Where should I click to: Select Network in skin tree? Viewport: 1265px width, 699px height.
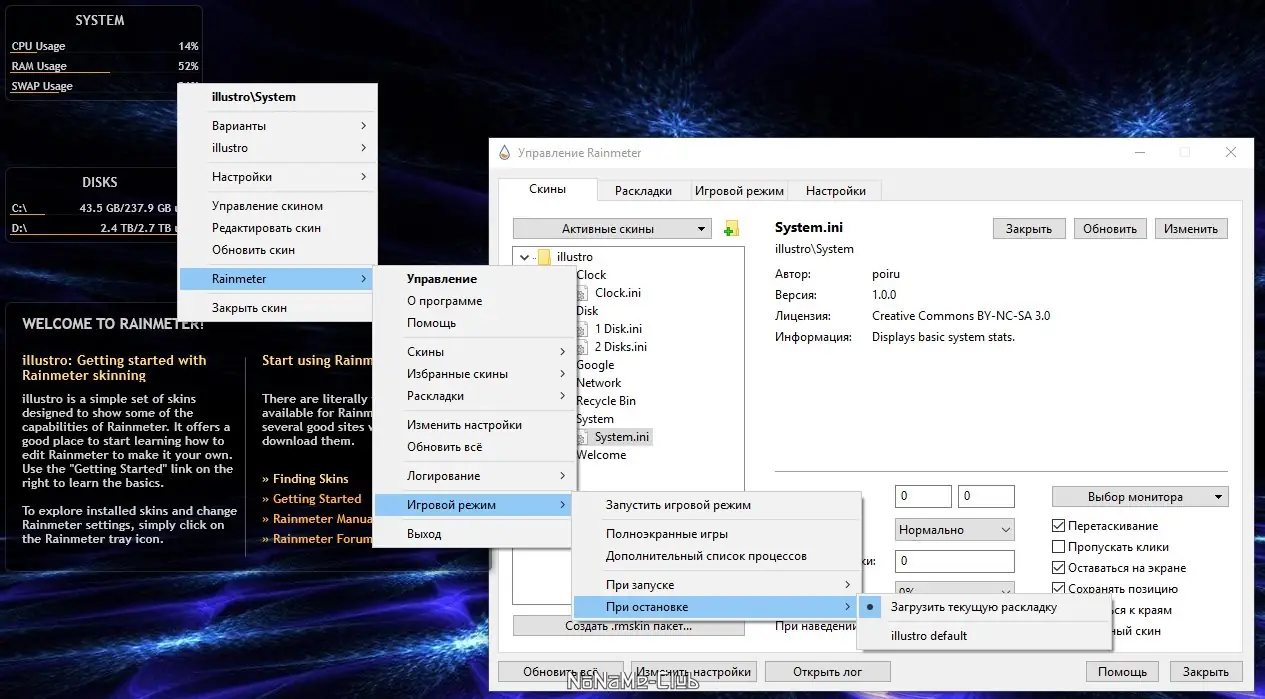599,383
